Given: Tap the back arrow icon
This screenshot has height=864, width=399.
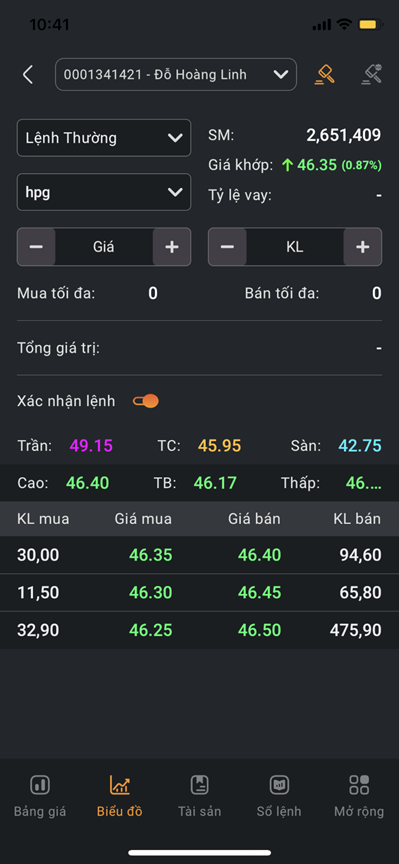Looking at the screenshot, I should click(28, 74).
